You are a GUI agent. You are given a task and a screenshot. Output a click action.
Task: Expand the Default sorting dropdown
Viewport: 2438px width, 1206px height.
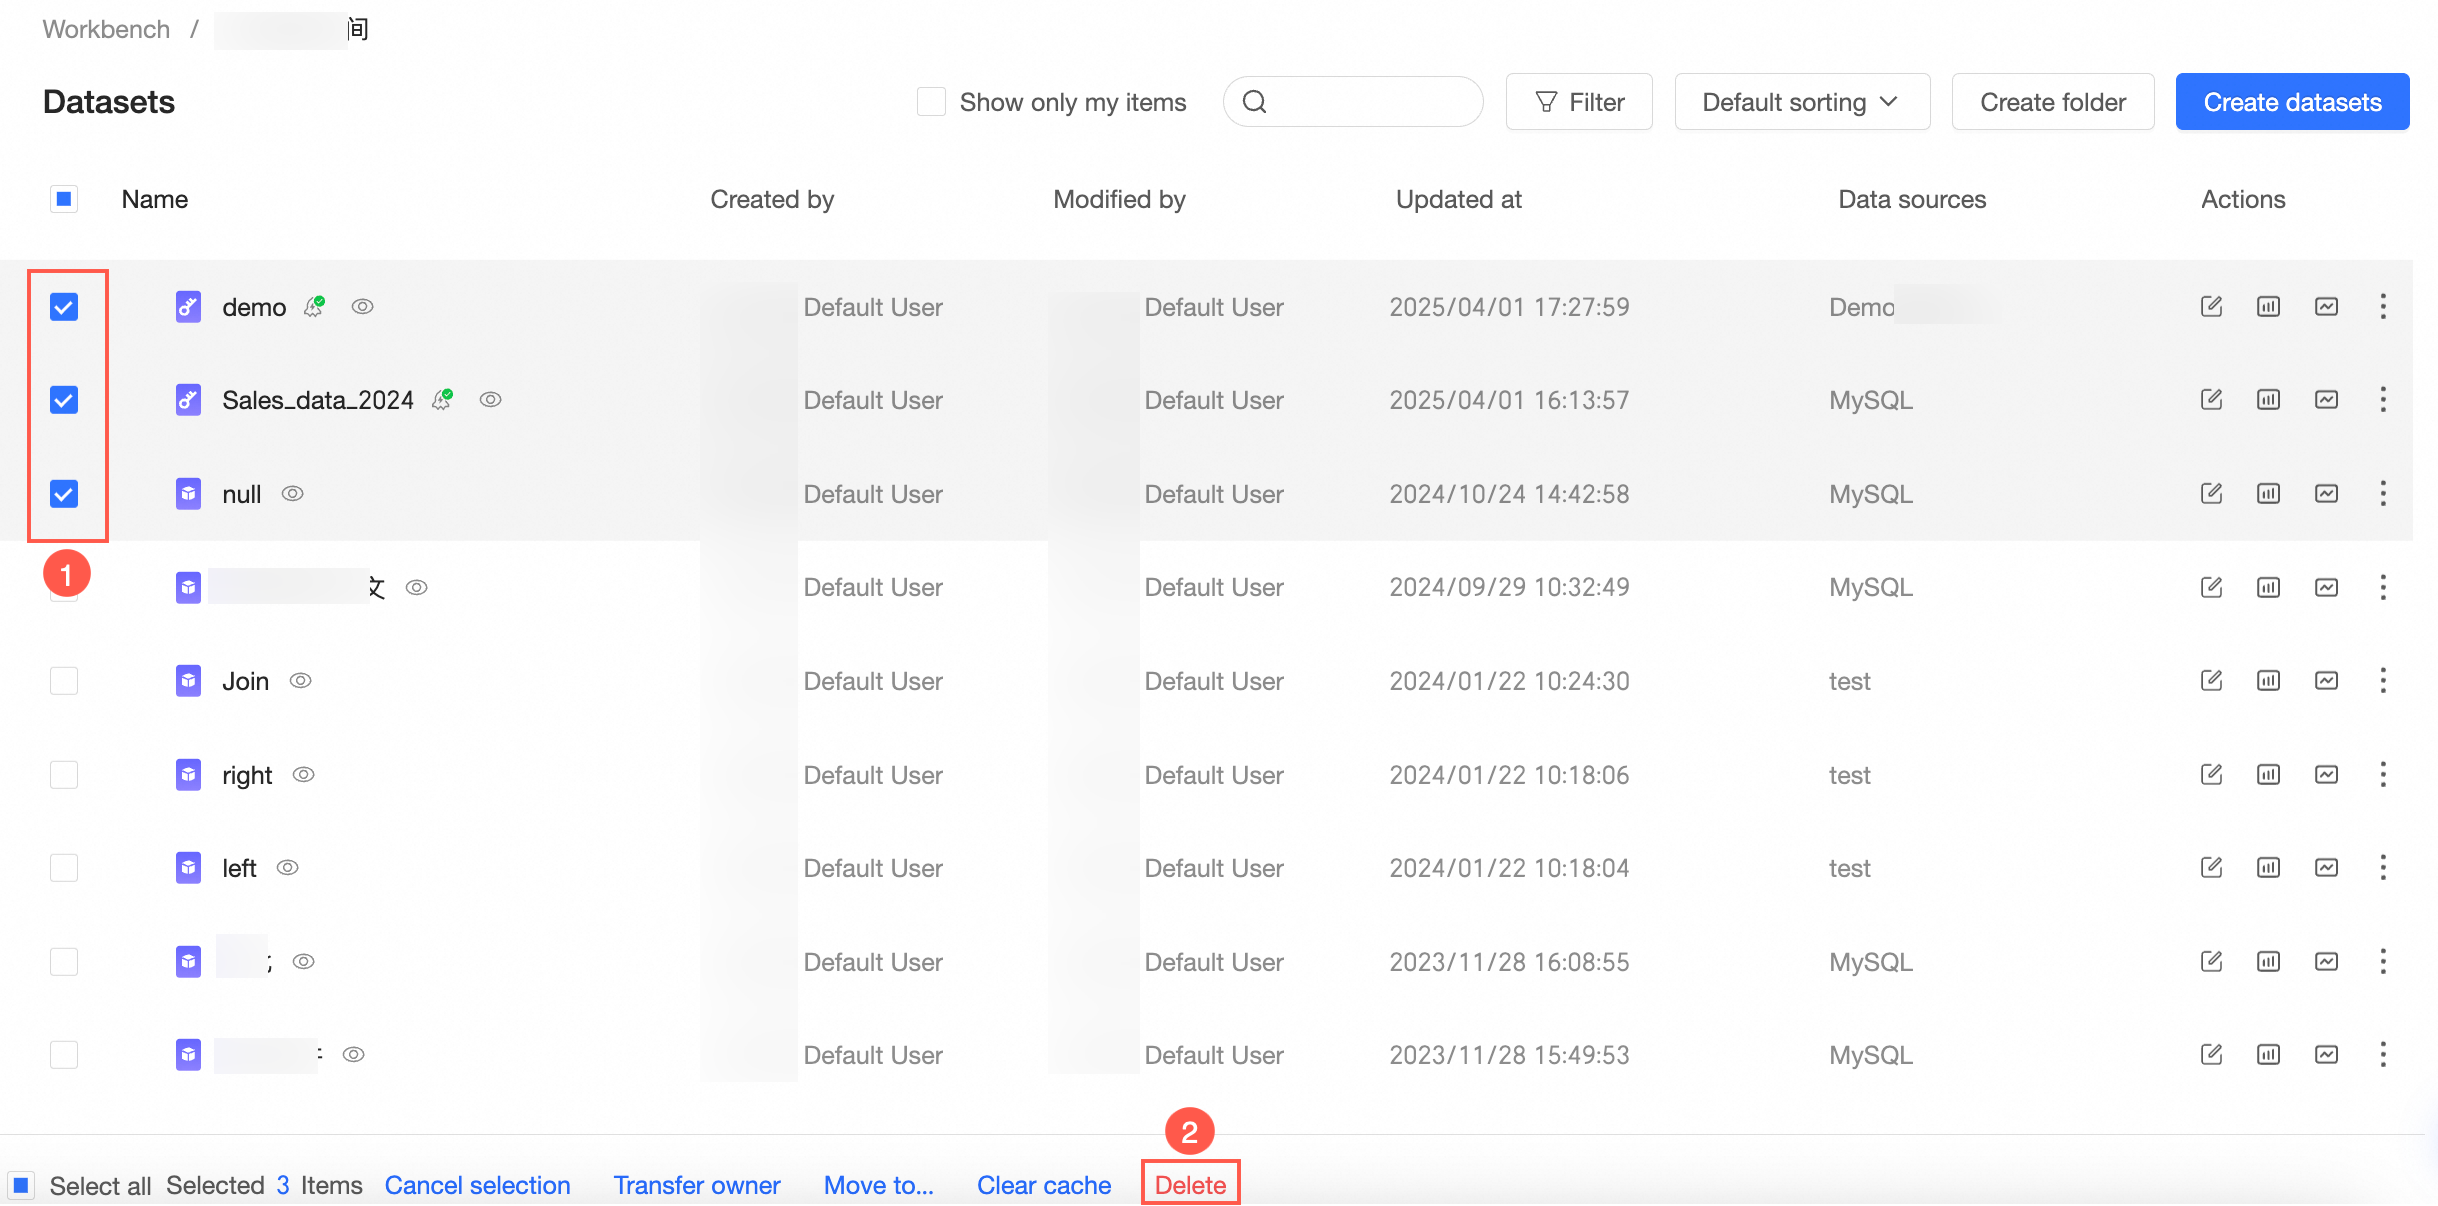tap(1801, 102)
